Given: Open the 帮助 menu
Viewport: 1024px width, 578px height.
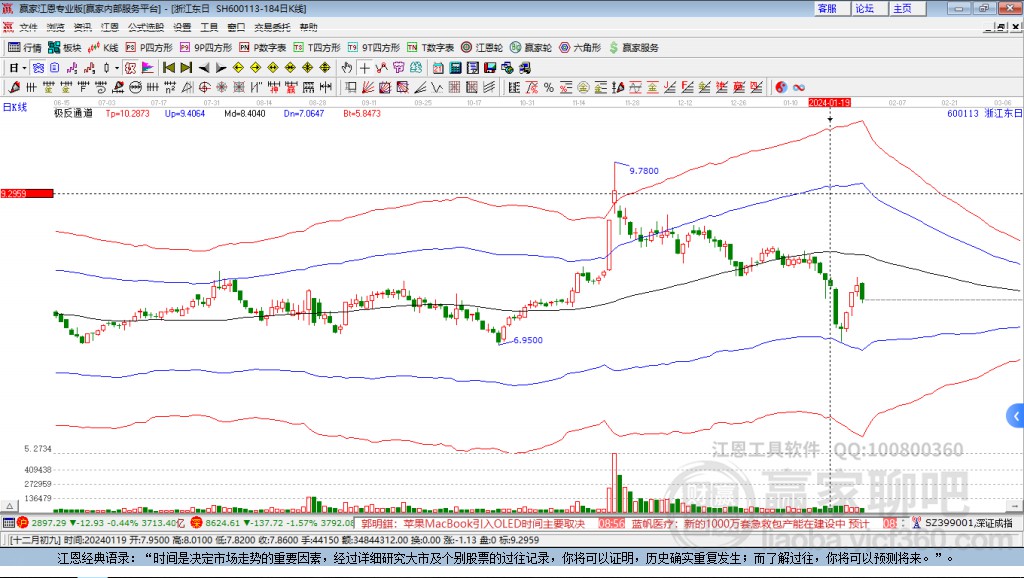Looking at the screenshot, I should point(308,27).
